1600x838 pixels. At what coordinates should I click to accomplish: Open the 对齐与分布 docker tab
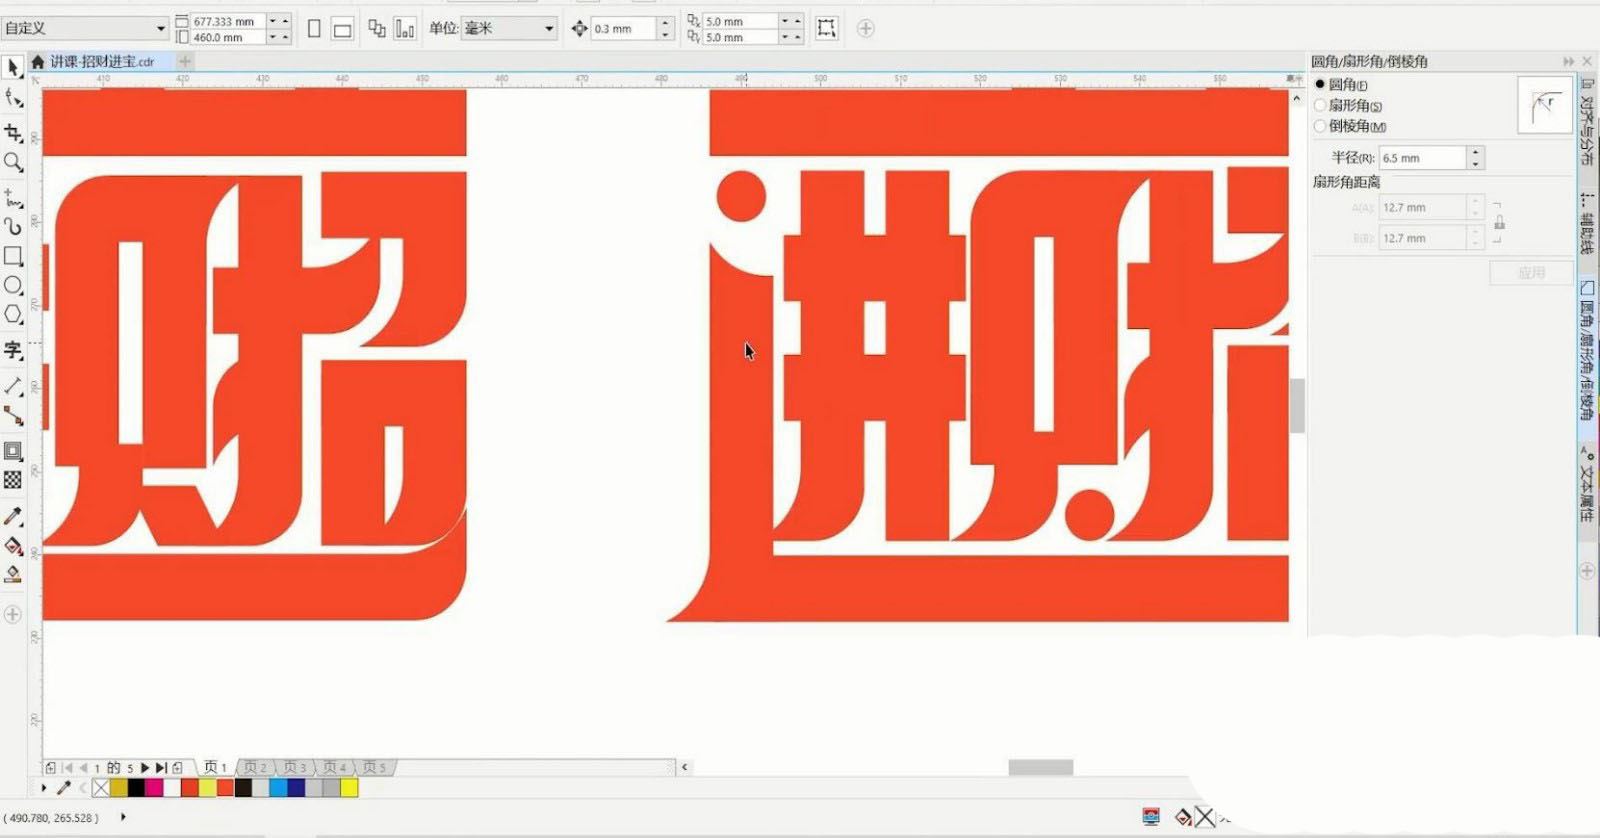1587,122
